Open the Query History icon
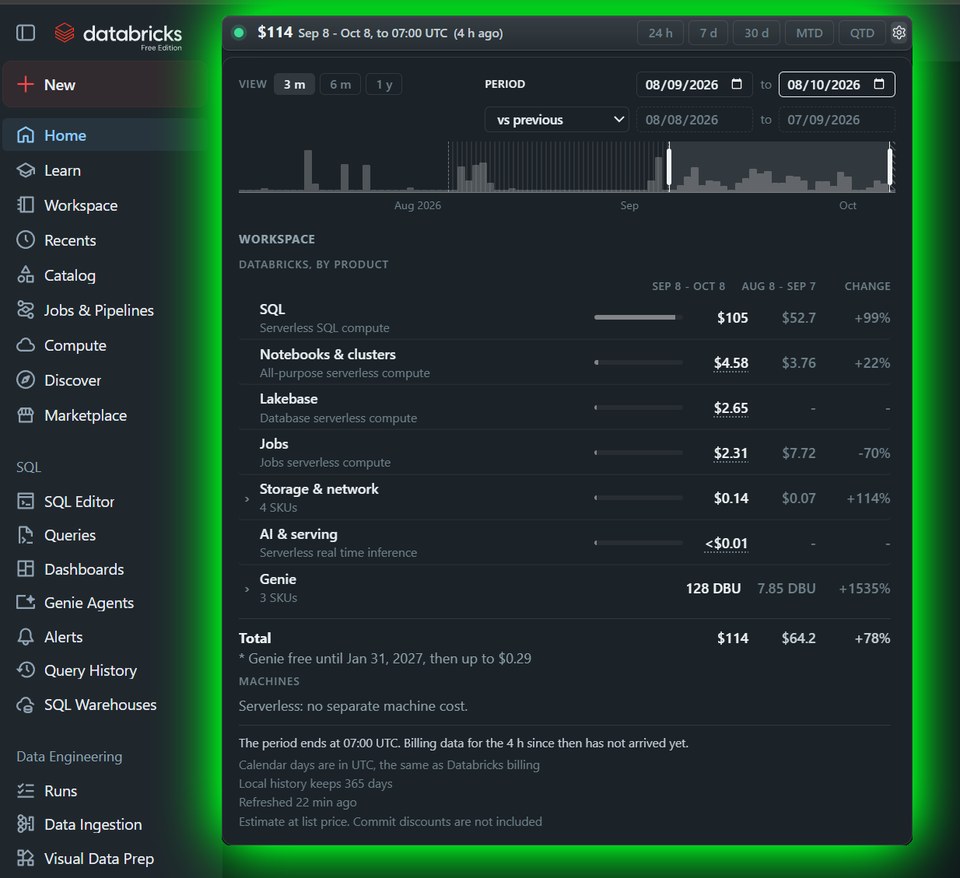The width and height of the screenshot is (960, 878). pyautogui.click(x=25, y=670)
